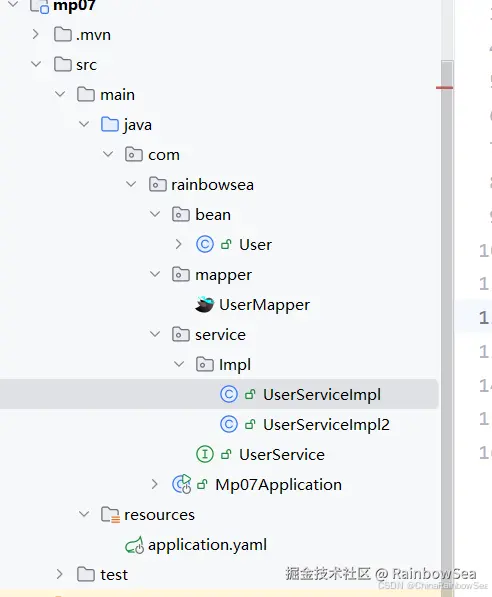Open the UserServiceImpl2 class file
Image resolution: width=492 pixels, height=597 pixels.
pyautogui.click(x=326, y=425)
